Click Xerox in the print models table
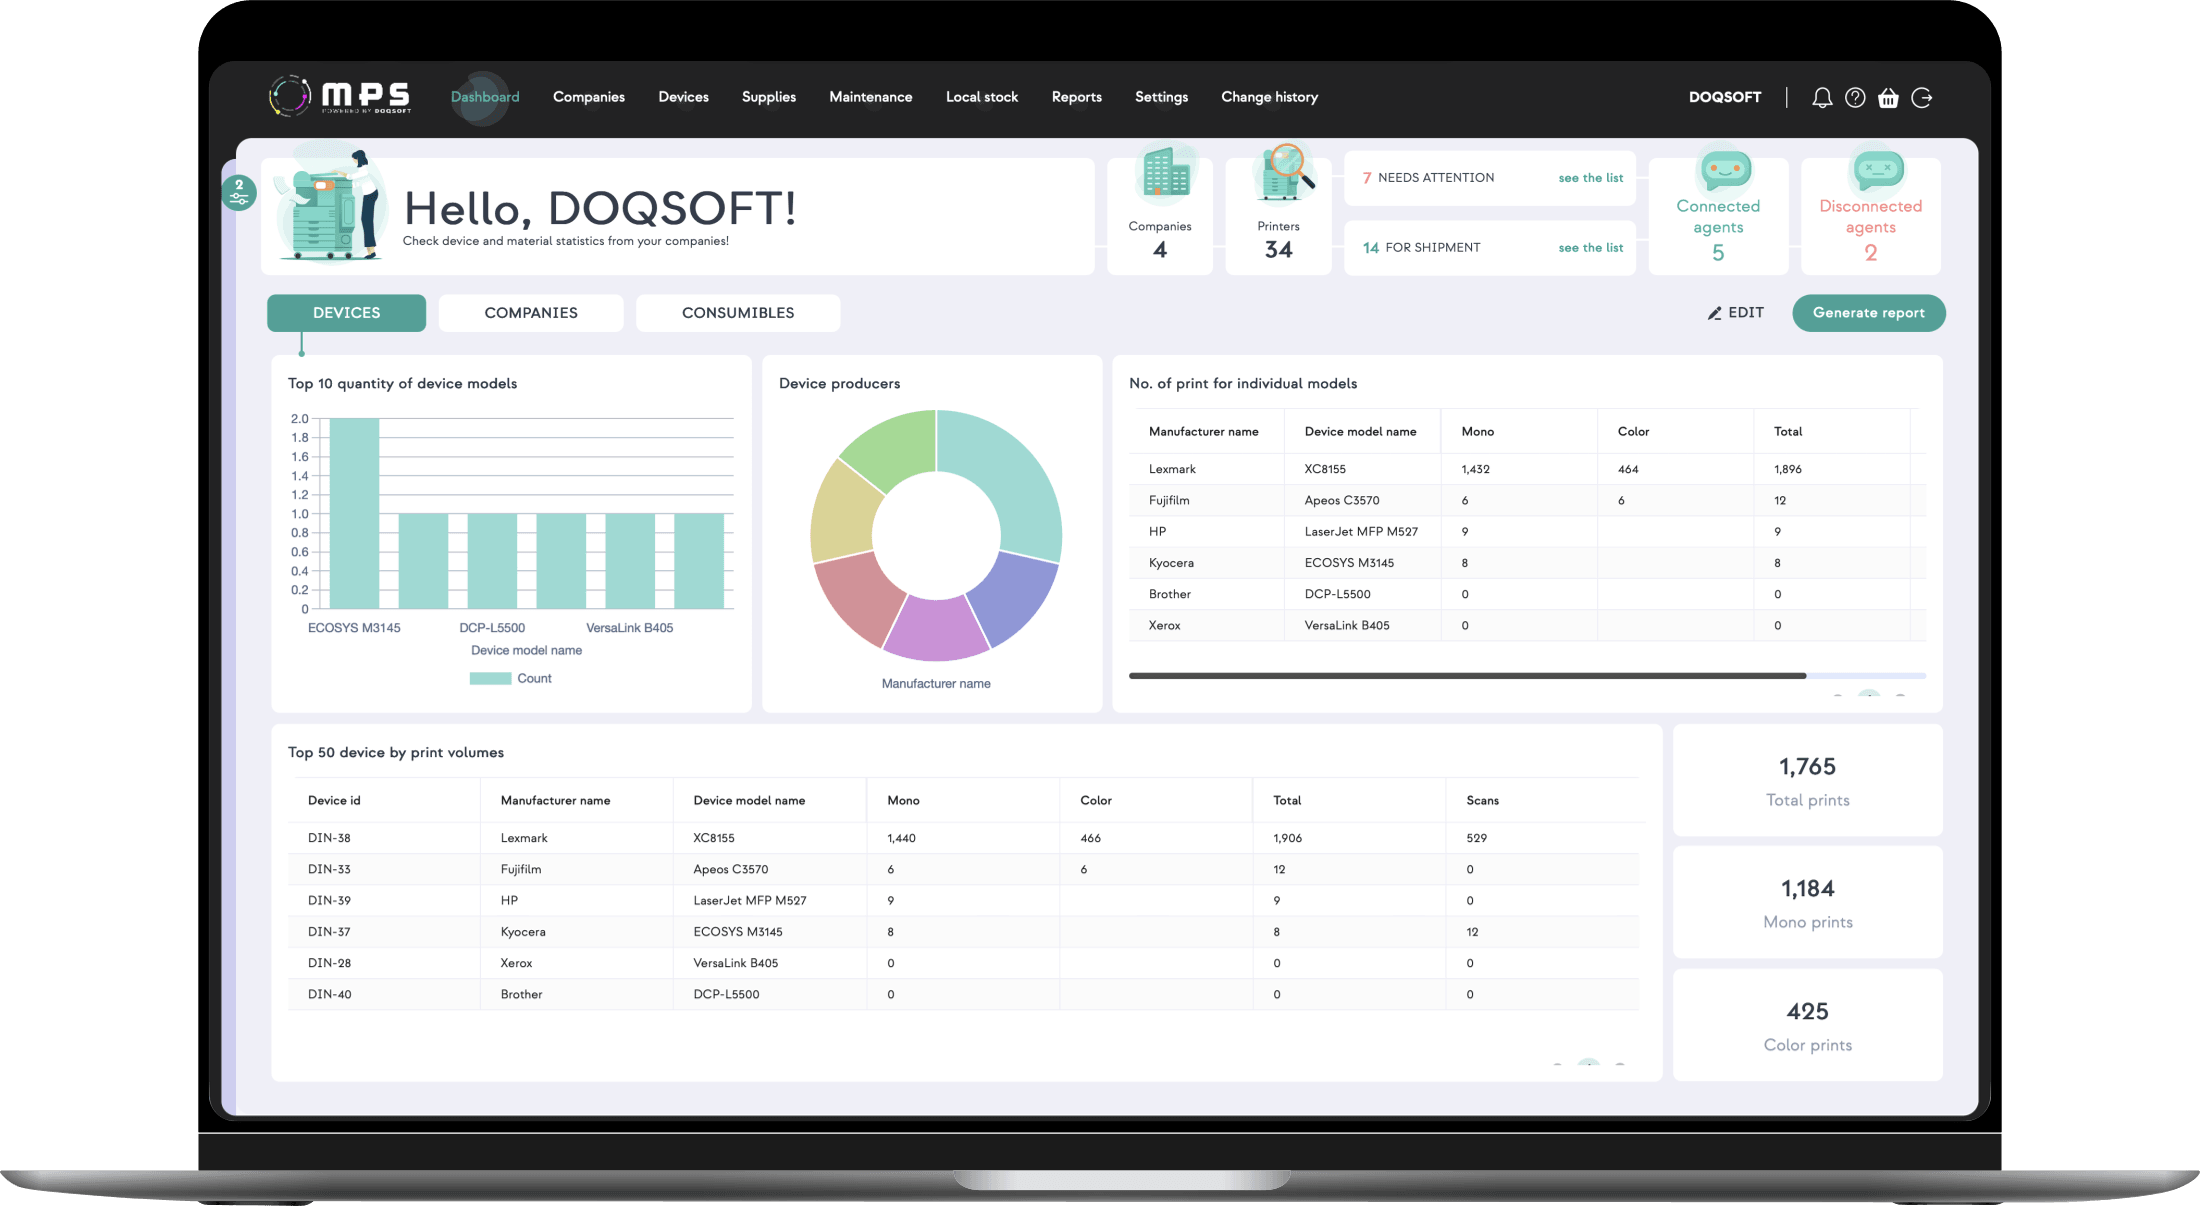Viewport: 2200px width, 1206px height. [1164, 626]
